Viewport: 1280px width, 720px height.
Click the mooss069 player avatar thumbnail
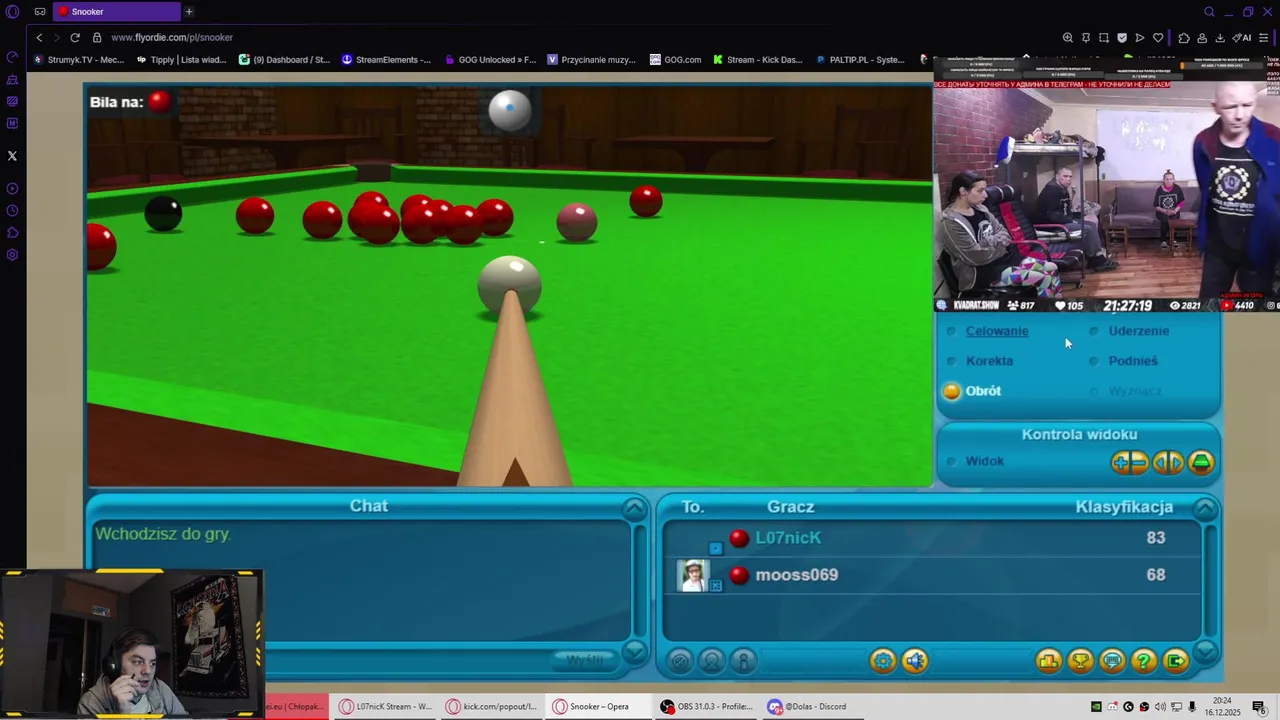[x=692, y=575]
